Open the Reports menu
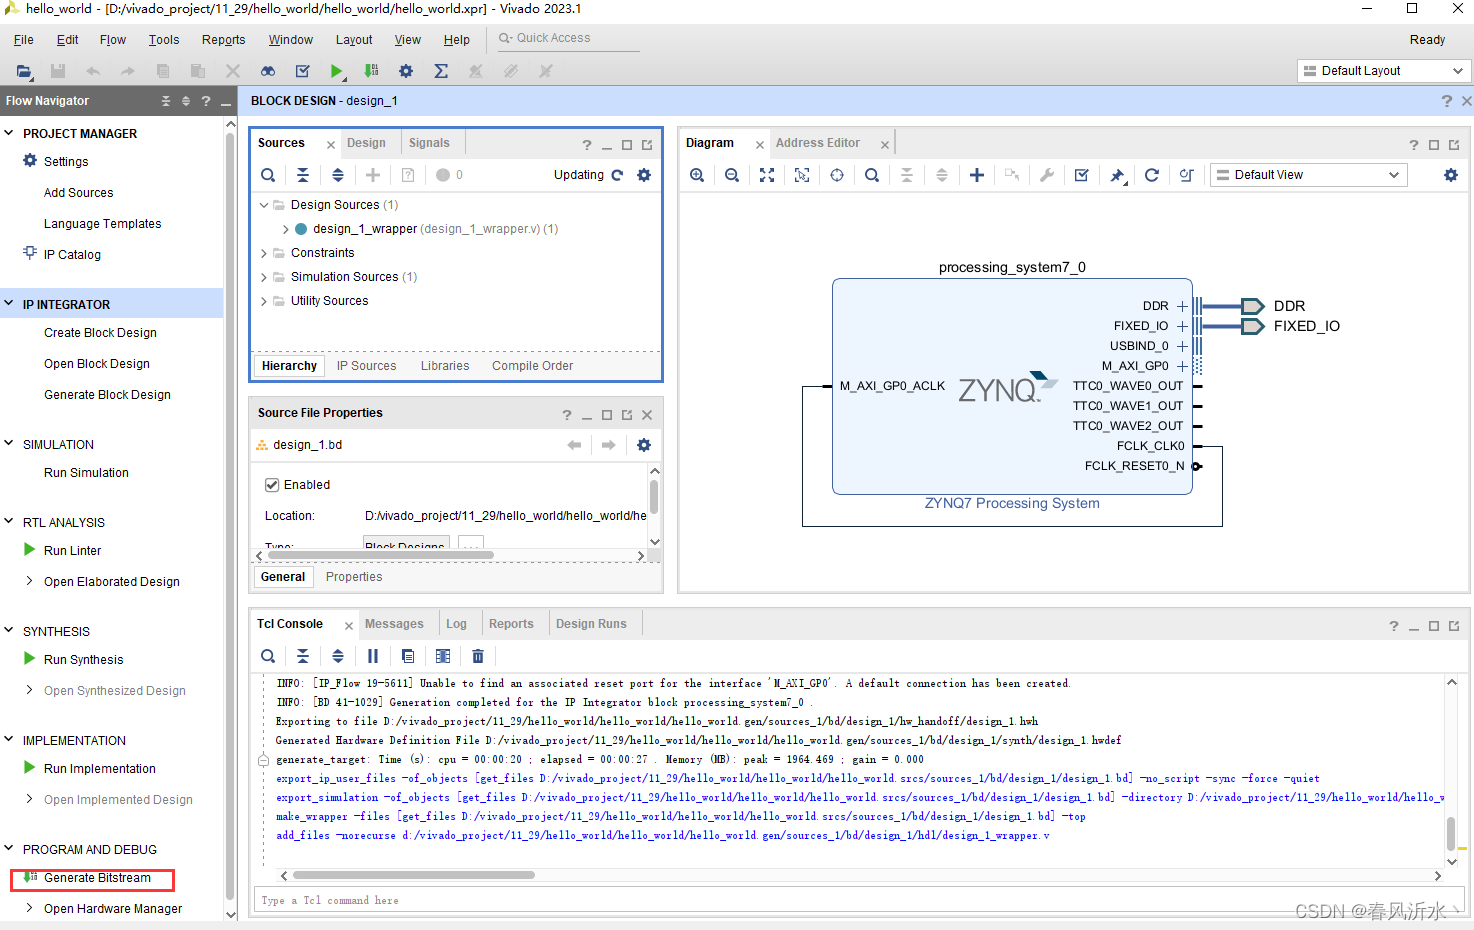The width and height of the screenshot is (1474, 930). [x=224, y=40]
